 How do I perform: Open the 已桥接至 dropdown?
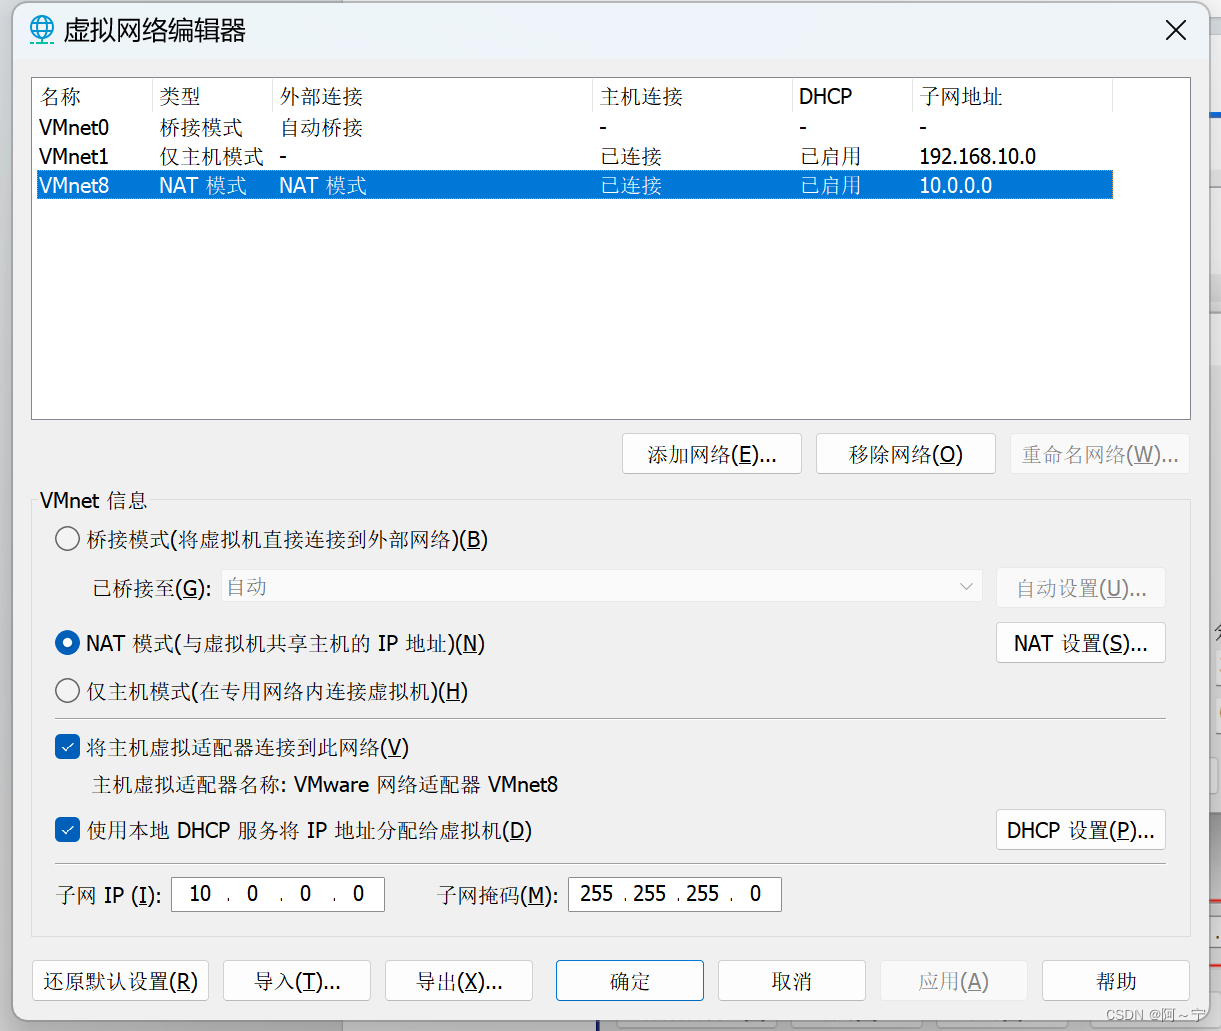point(601,587)
